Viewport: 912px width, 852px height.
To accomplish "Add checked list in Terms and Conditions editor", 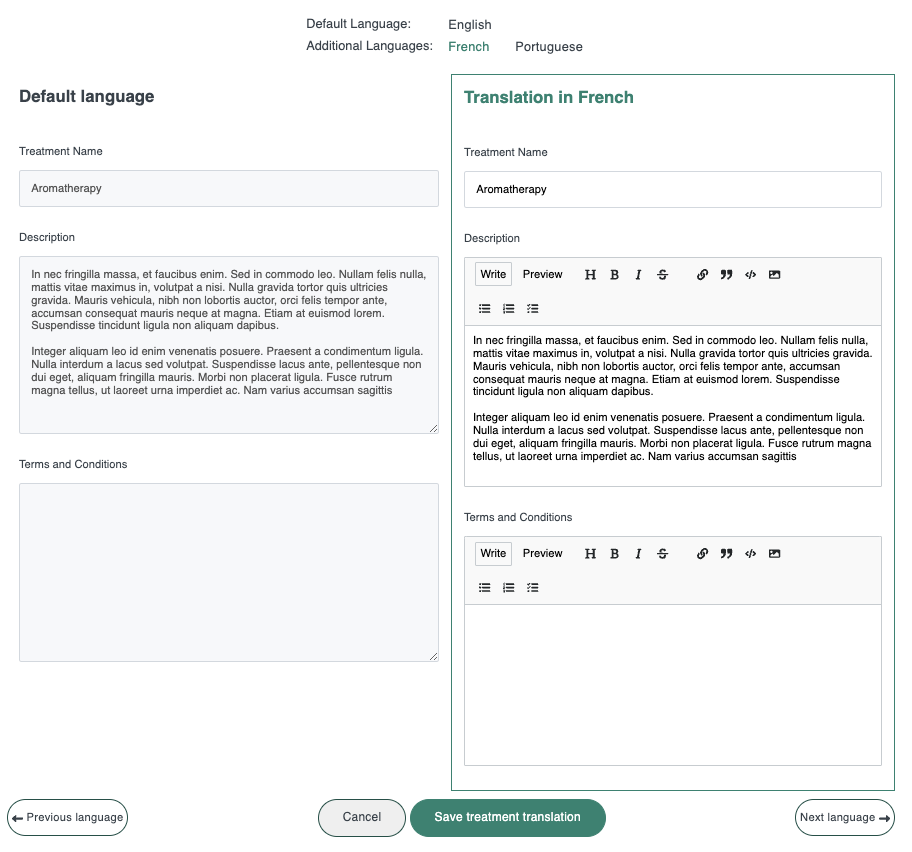I will click(532, 588).
